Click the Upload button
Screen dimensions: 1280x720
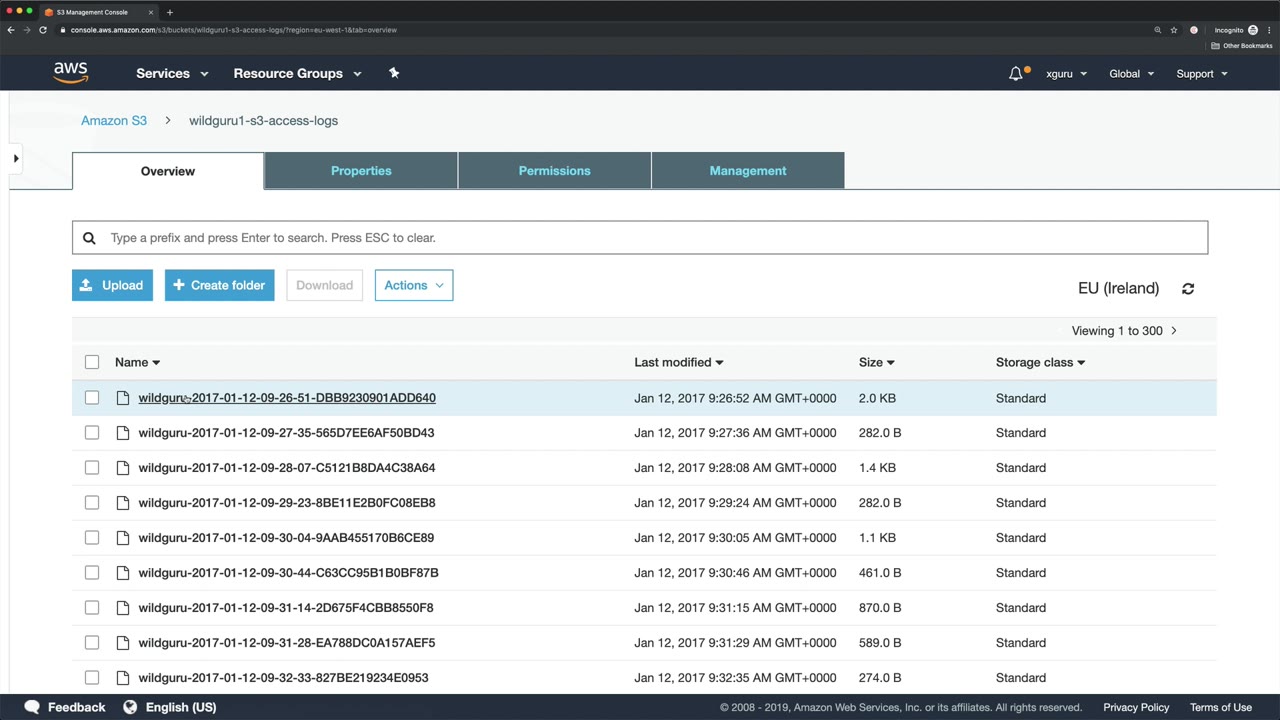[x=112, y=285]
